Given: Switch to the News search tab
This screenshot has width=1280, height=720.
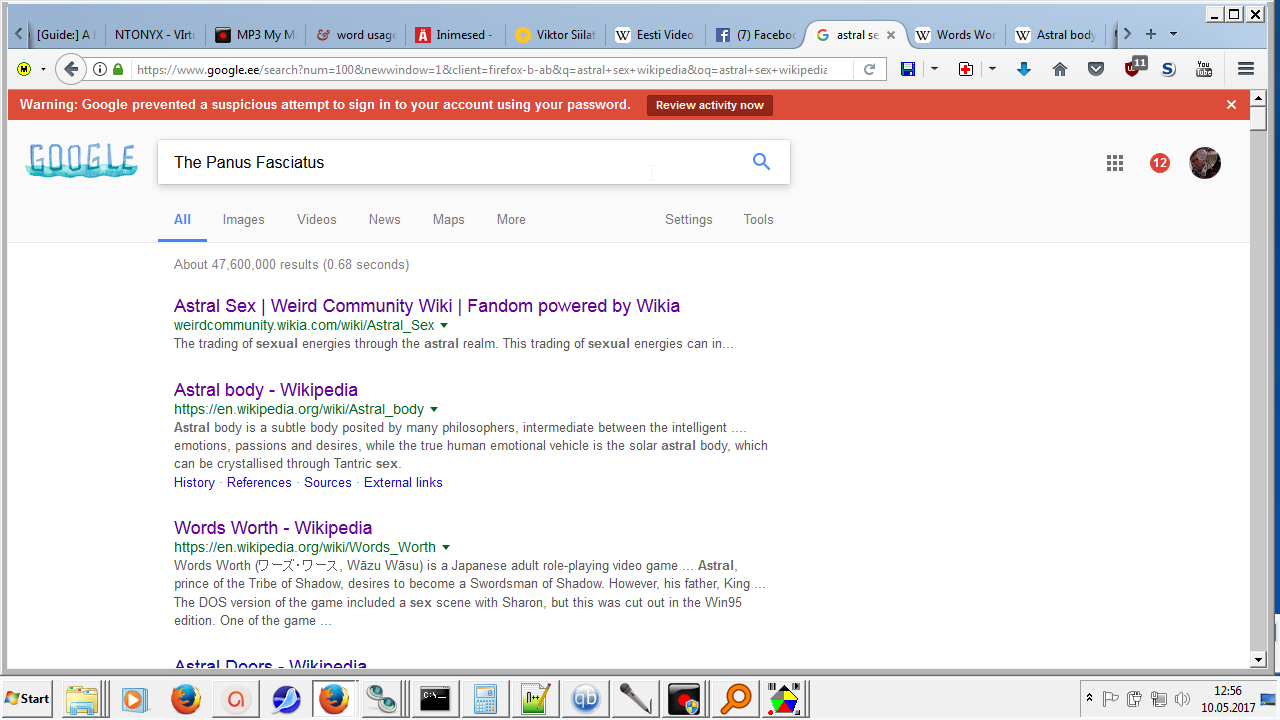Looking at the screenshot, I should (384, 219).
